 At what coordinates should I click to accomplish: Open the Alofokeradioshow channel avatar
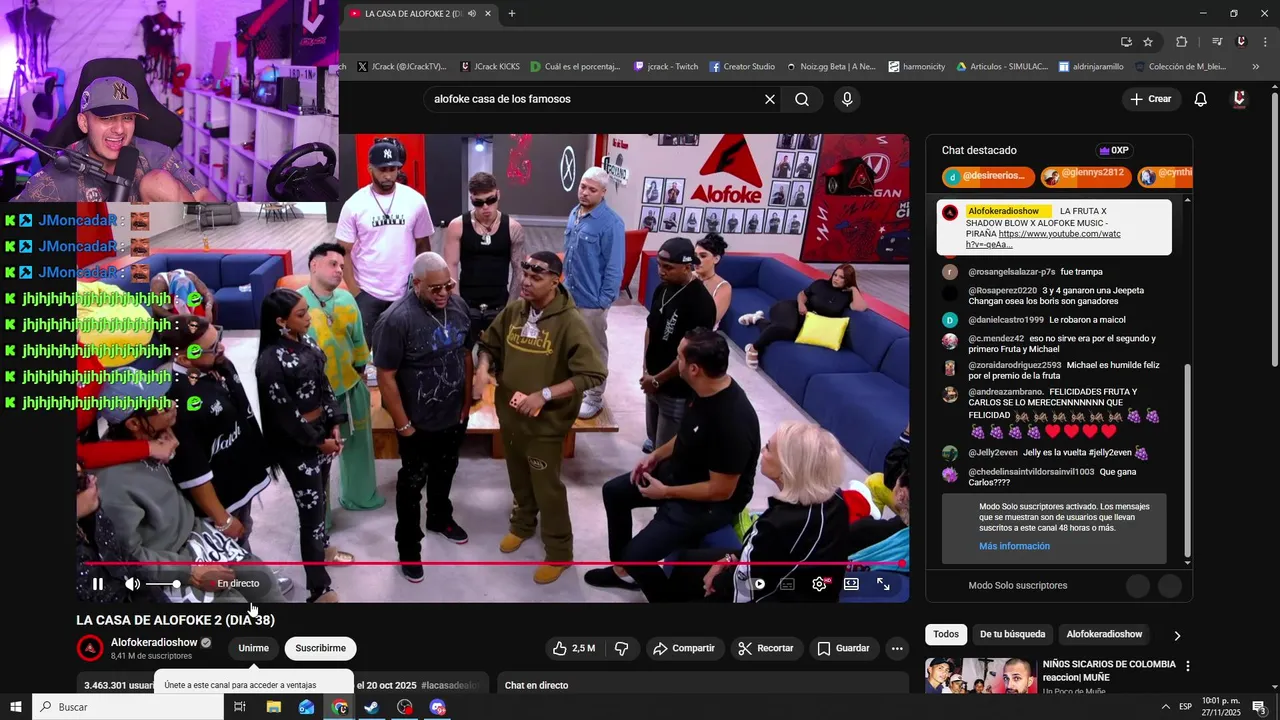pyautogui.click(x=90, y=648)
